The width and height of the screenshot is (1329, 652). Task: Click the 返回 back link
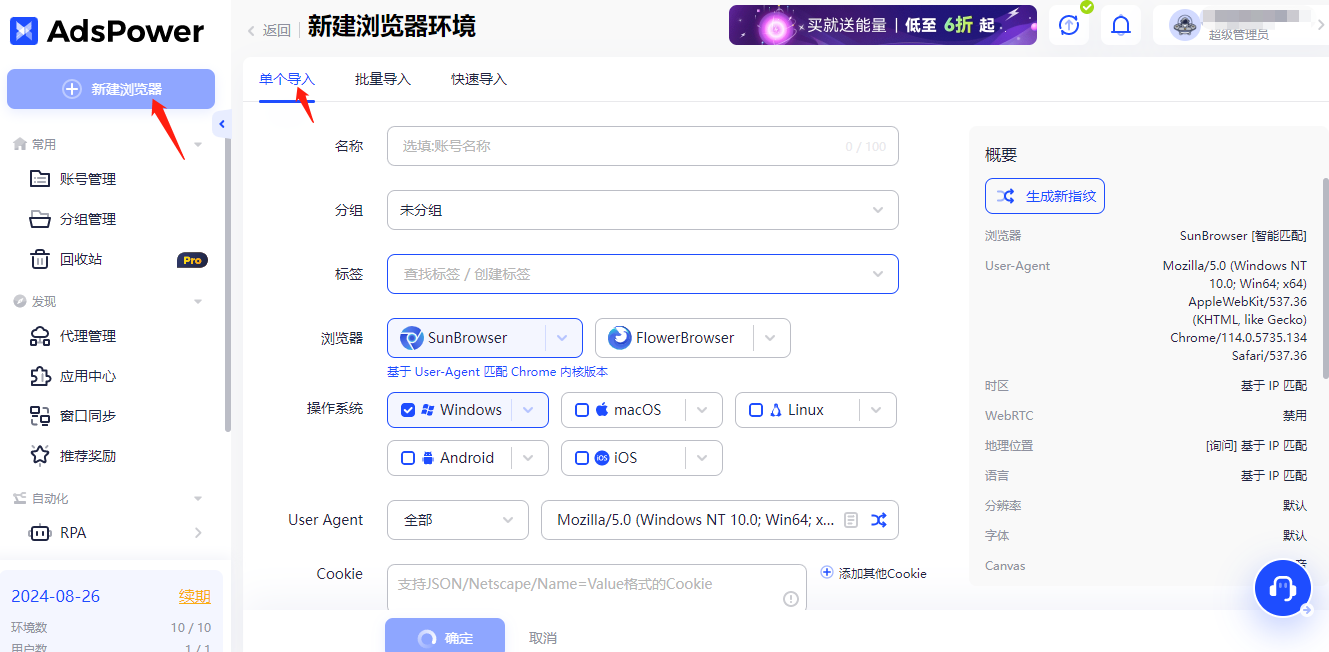pos(277,31)
